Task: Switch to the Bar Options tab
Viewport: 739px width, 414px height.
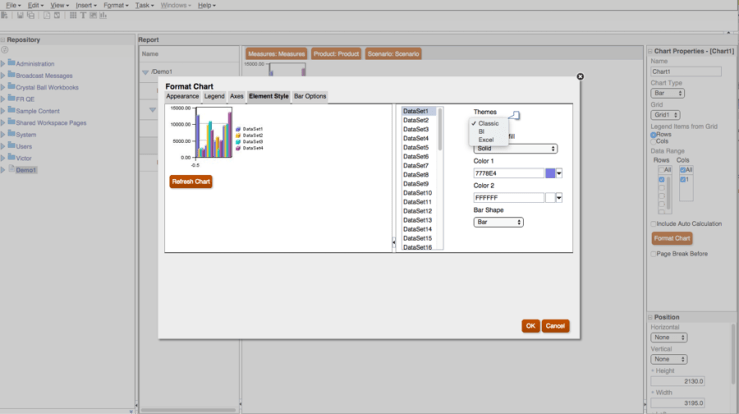Action: click(309, 96)
